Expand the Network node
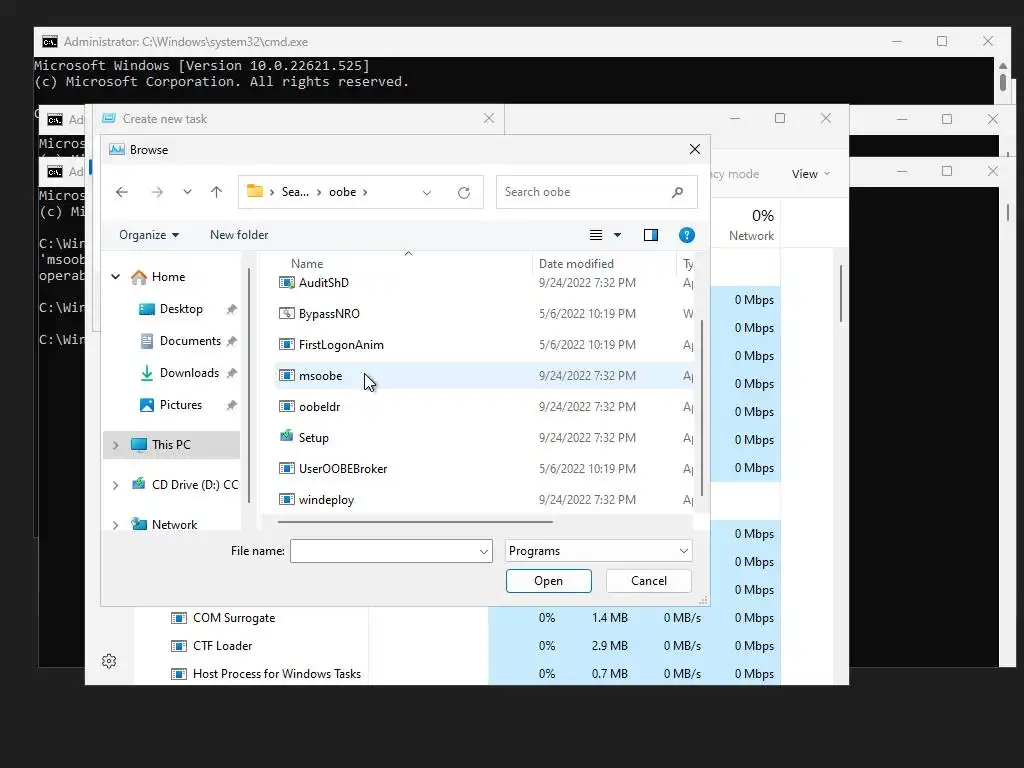The width and height of the screenshot is (1024, 768). [x=116, y=524]
